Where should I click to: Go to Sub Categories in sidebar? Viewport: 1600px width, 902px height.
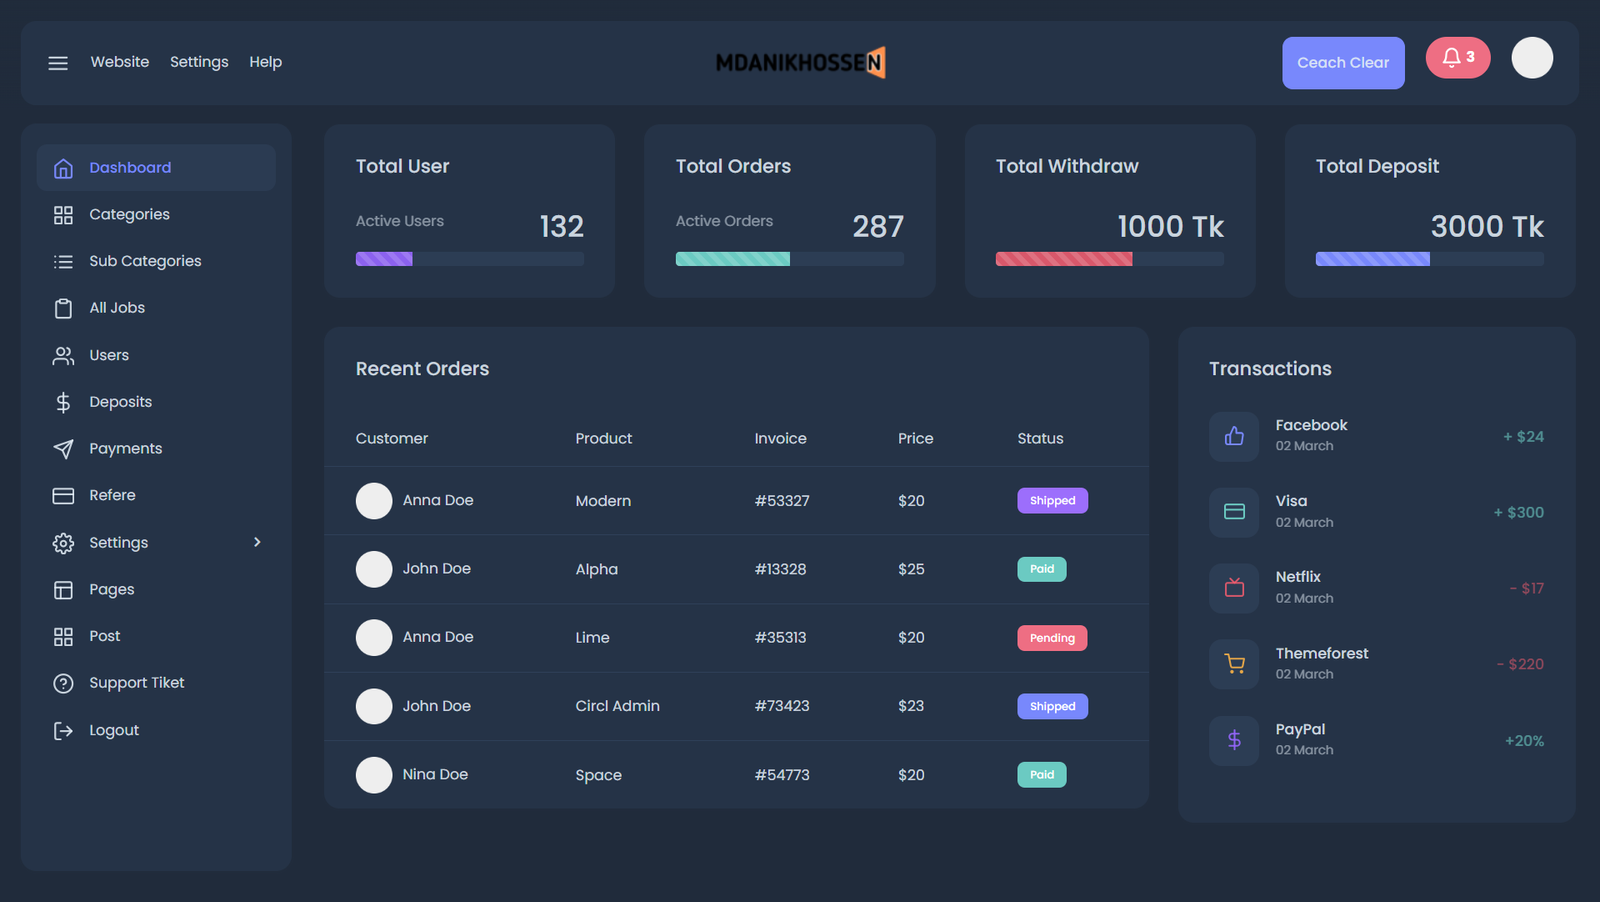click(156, 261)
